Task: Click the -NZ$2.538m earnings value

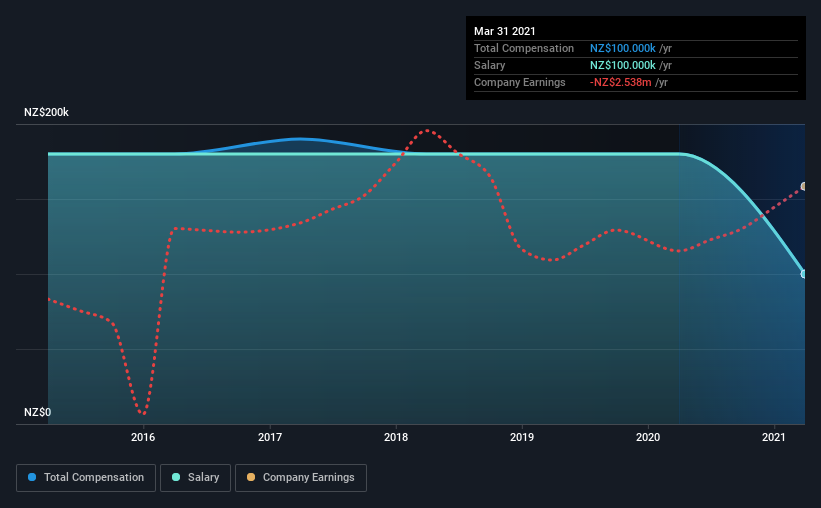Action: coord(620,82)
